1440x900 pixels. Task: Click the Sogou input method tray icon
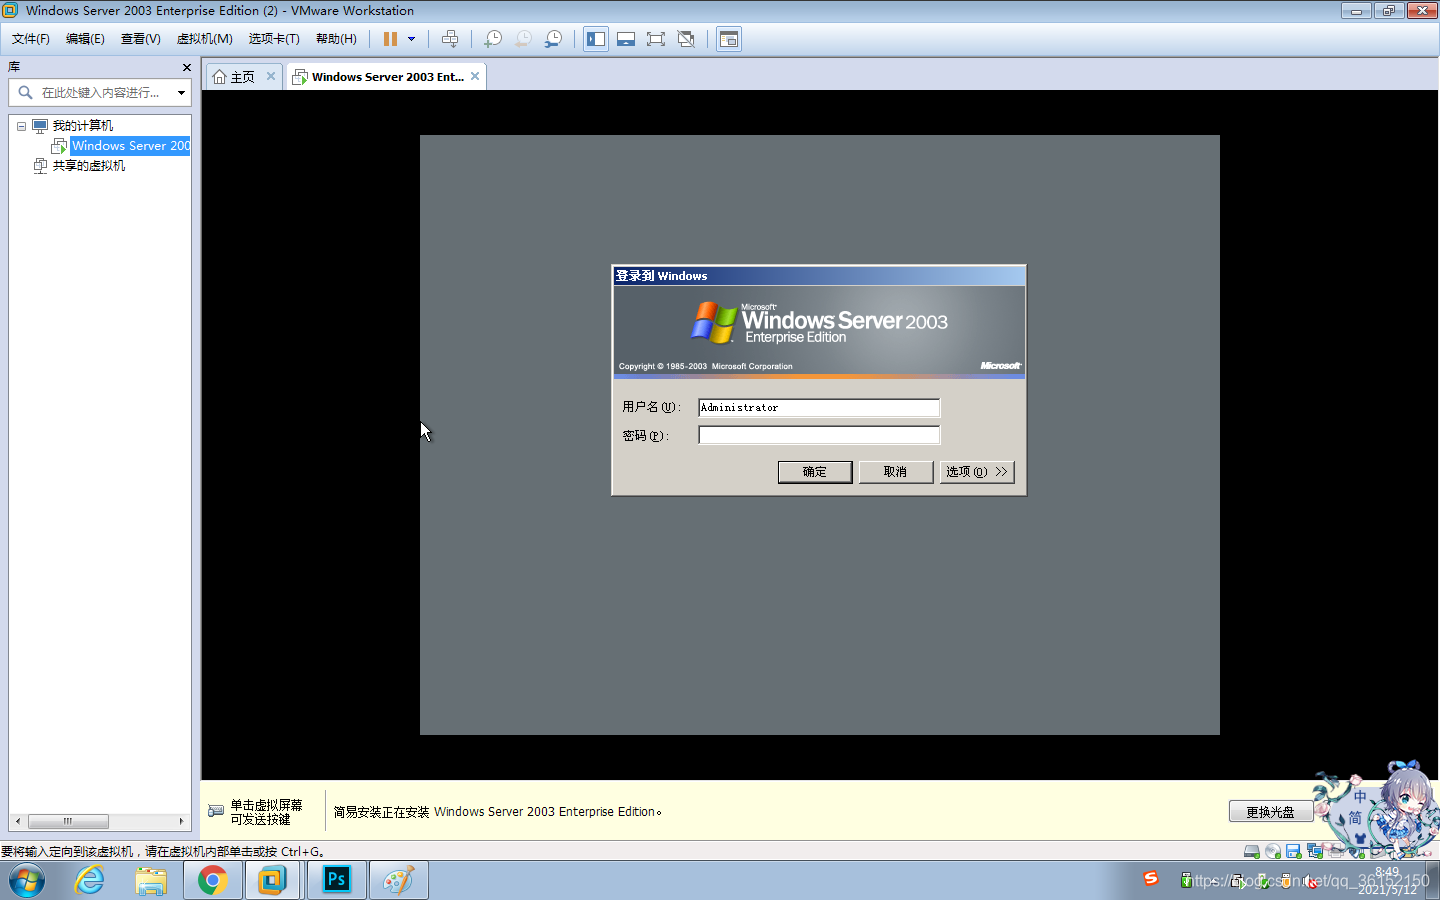1151,878
